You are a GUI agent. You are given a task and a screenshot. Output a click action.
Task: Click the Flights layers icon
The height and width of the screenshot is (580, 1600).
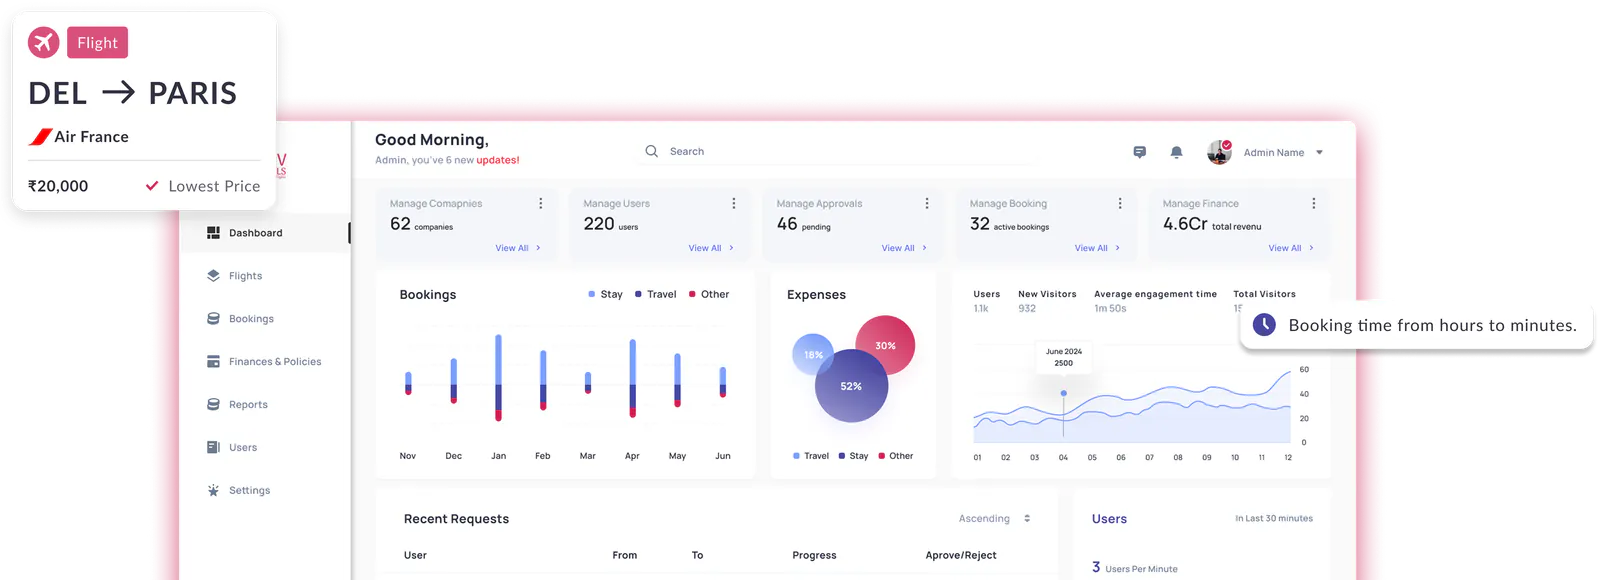point(213,276)
